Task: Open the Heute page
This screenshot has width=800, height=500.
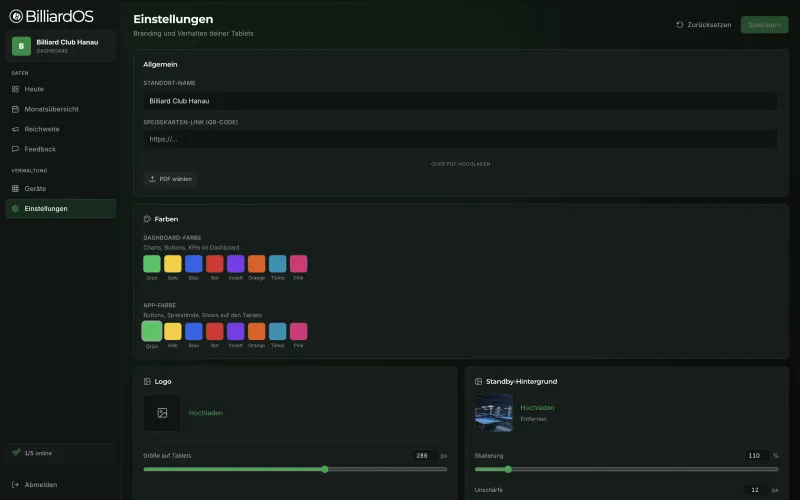Action: pos(61,89)
